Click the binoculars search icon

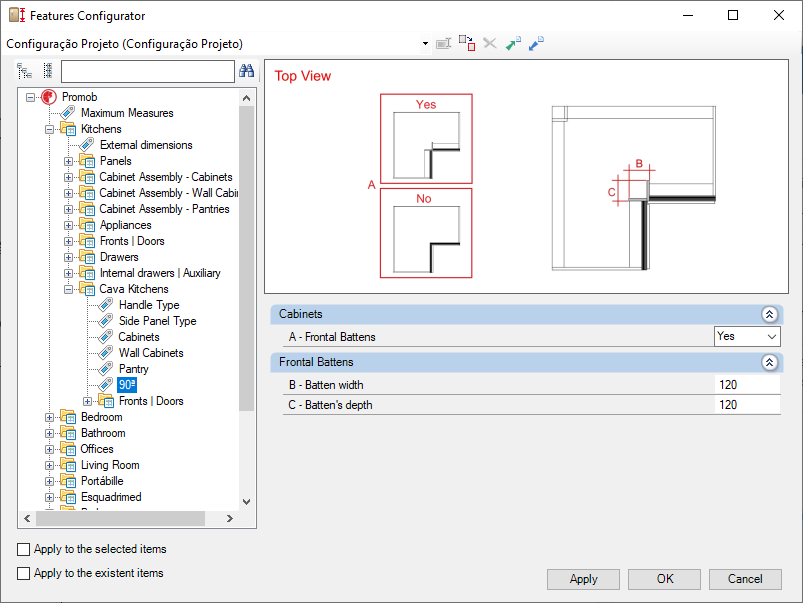point(247,71)
